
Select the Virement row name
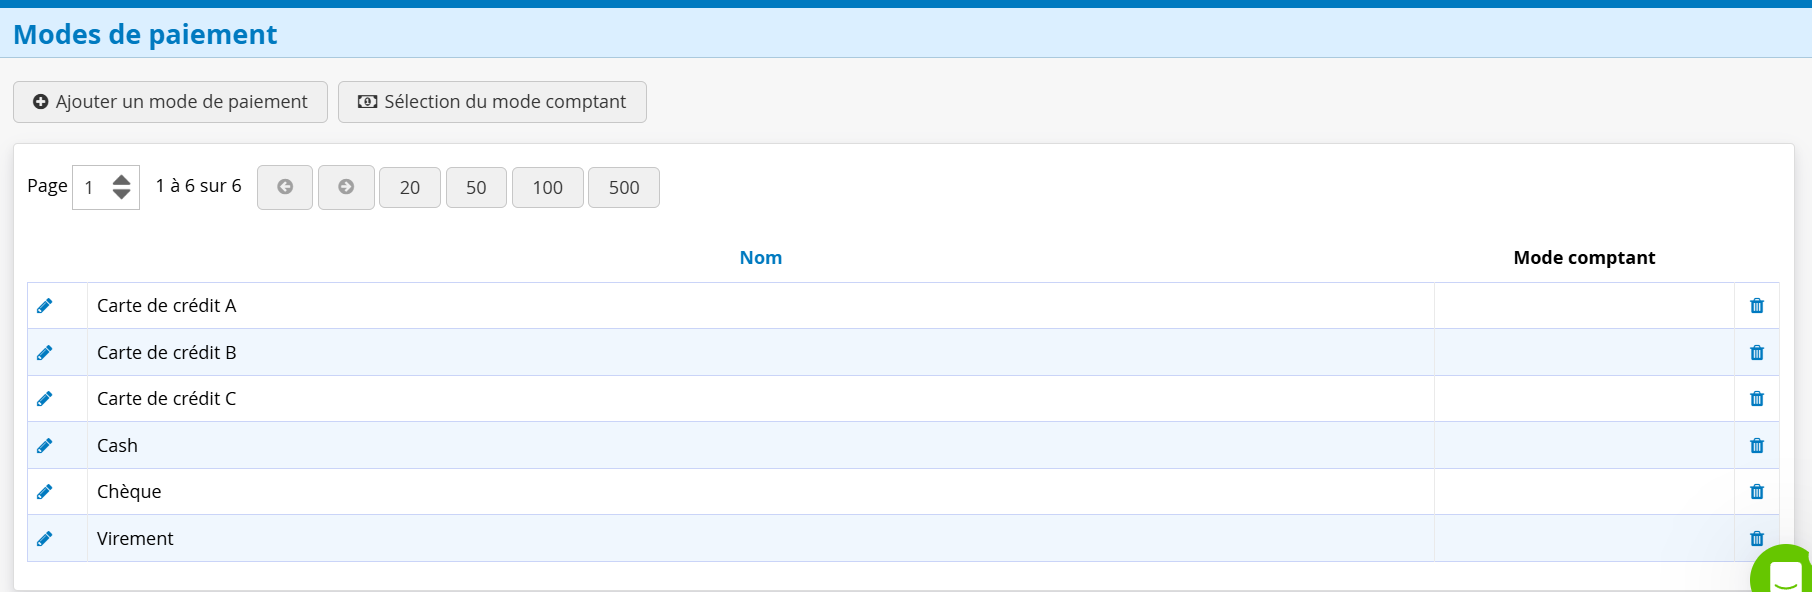pyautogui.click(x=135, y=539)
